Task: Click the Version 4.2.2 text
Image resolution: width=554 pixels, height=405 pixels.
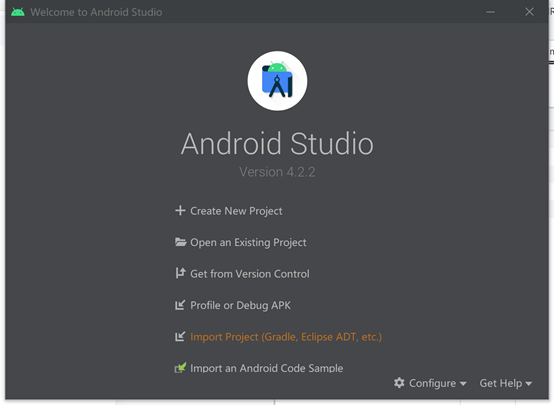Action: pyautogui.click(x=277, y=172)
